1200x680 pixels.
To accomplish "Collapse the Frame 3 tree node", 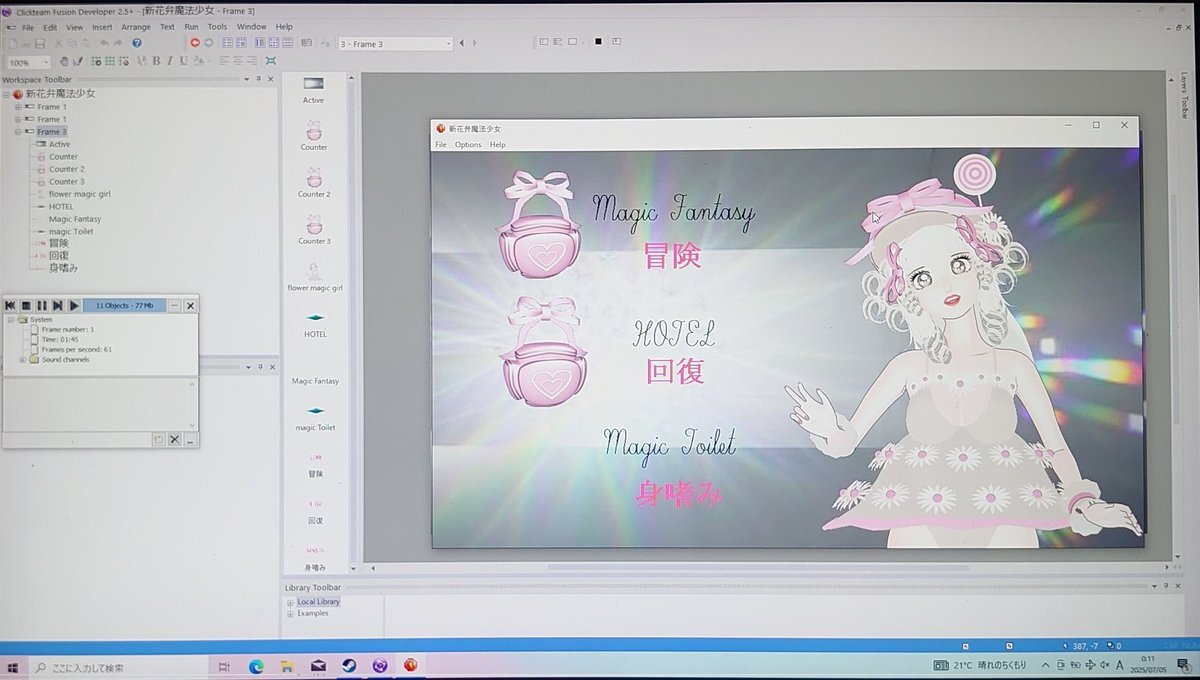I will (18, 132).
